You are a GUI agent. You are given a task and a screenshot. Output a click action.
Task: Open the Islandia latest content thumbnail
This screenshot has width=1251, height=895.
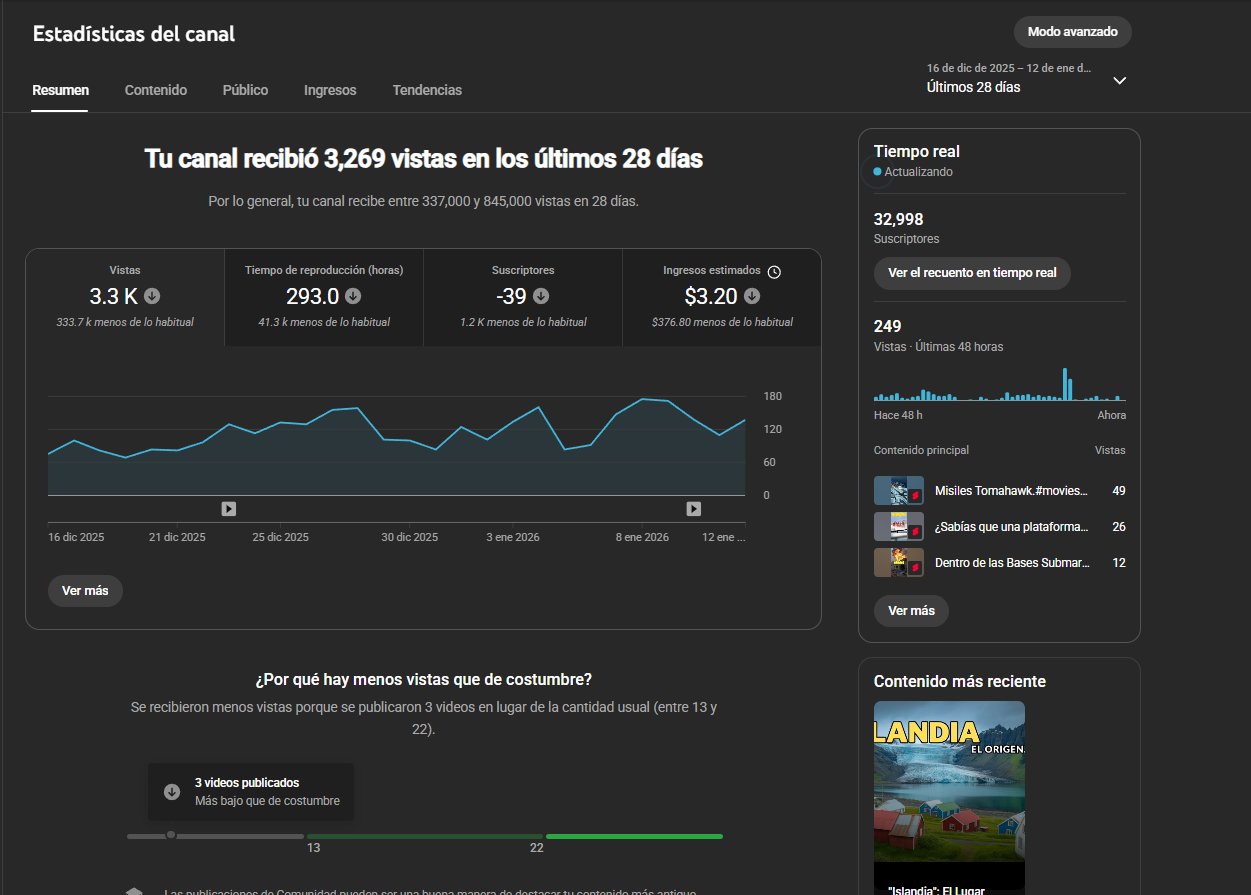coord(949,781)
